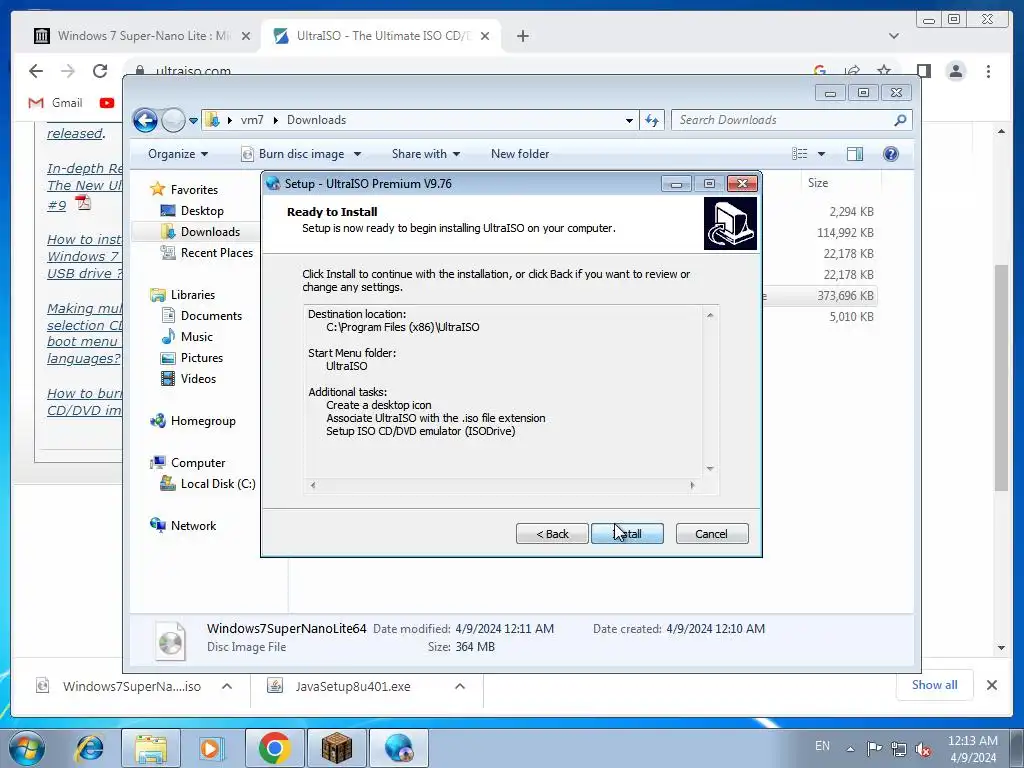Bookmark this page star icon
This screenshot has width=1024, height=768.
(884, 71)
